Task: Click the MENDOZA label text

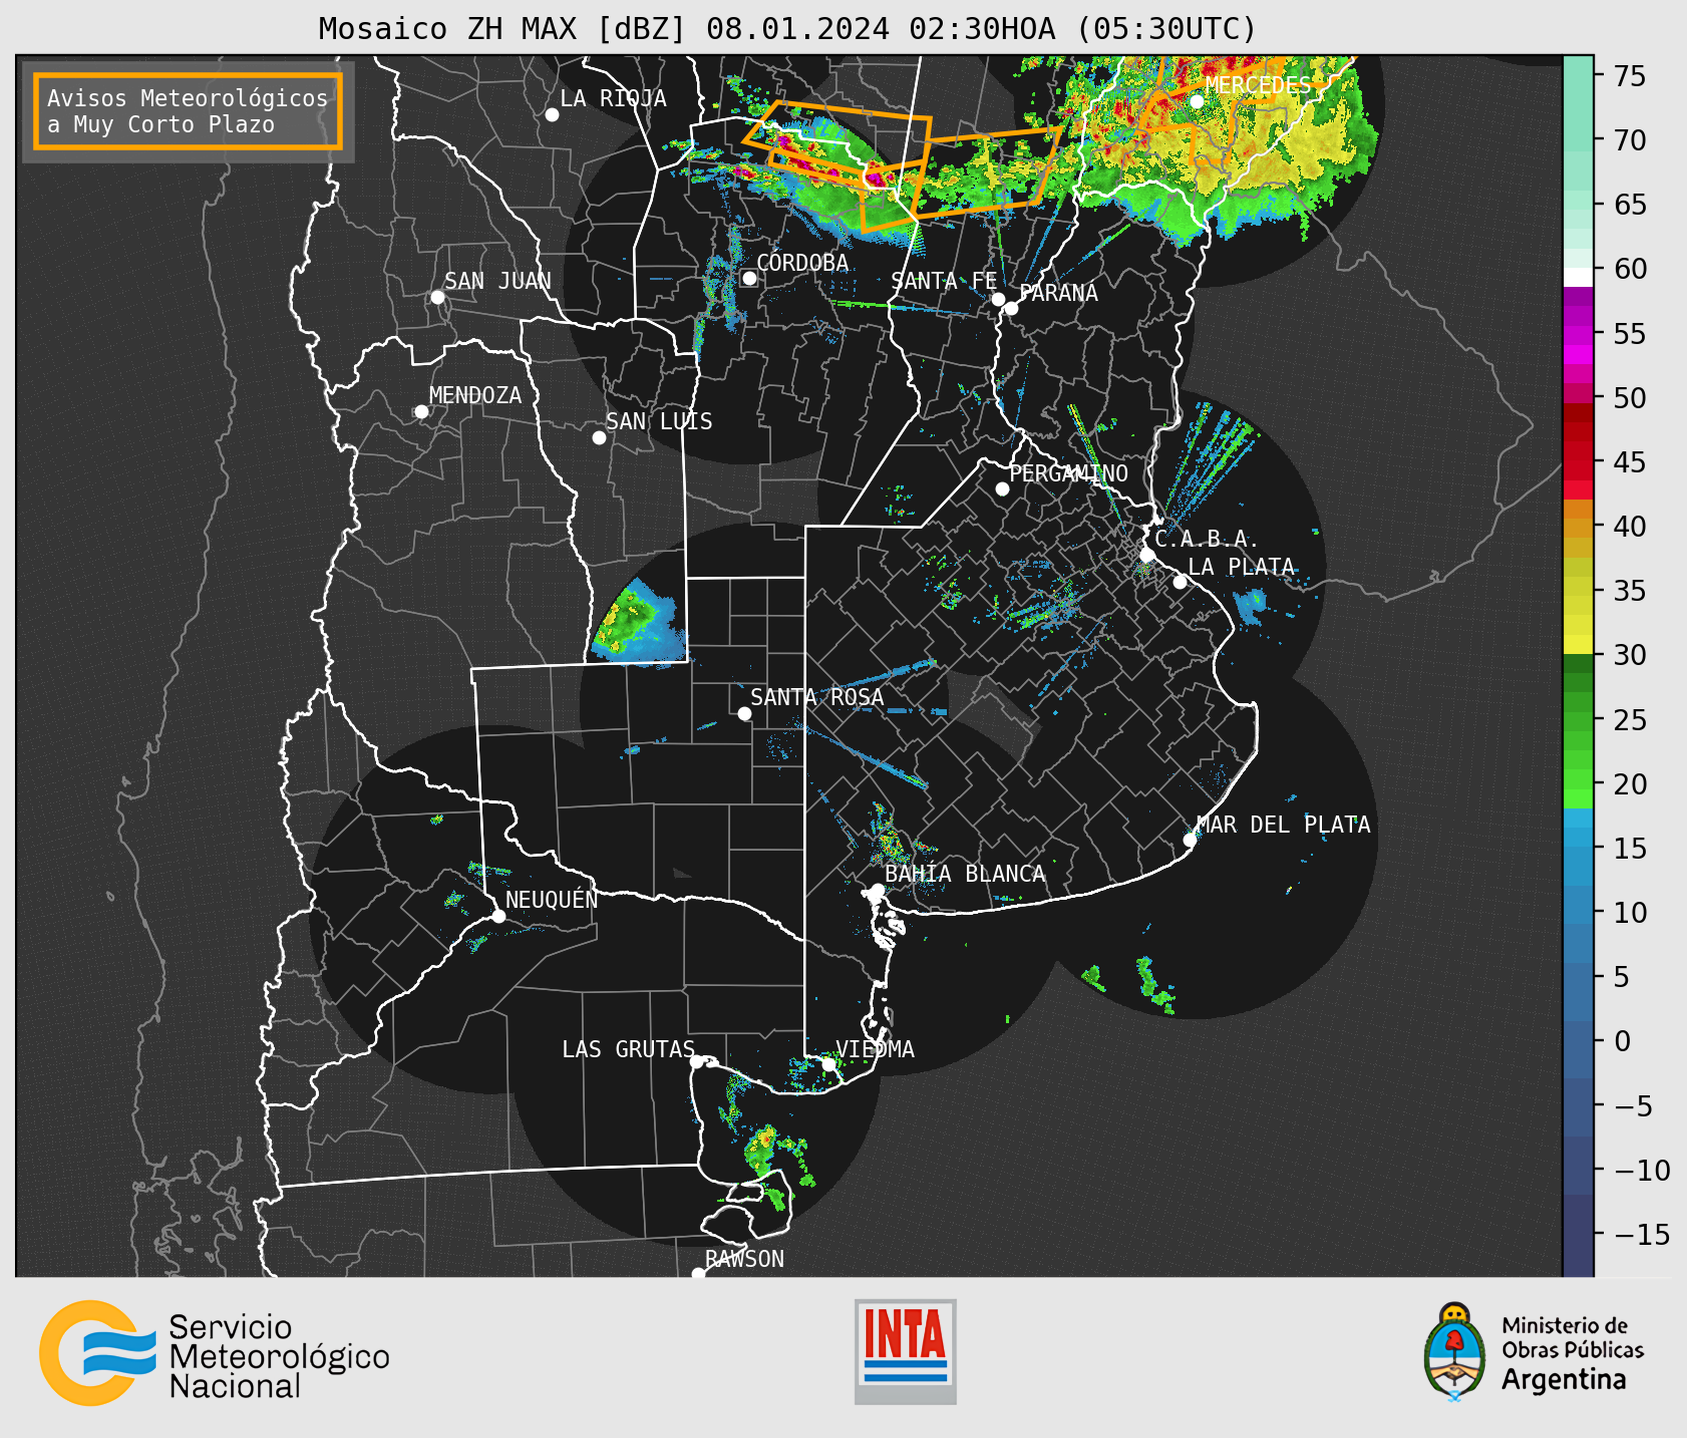Action: click(475, 395)
